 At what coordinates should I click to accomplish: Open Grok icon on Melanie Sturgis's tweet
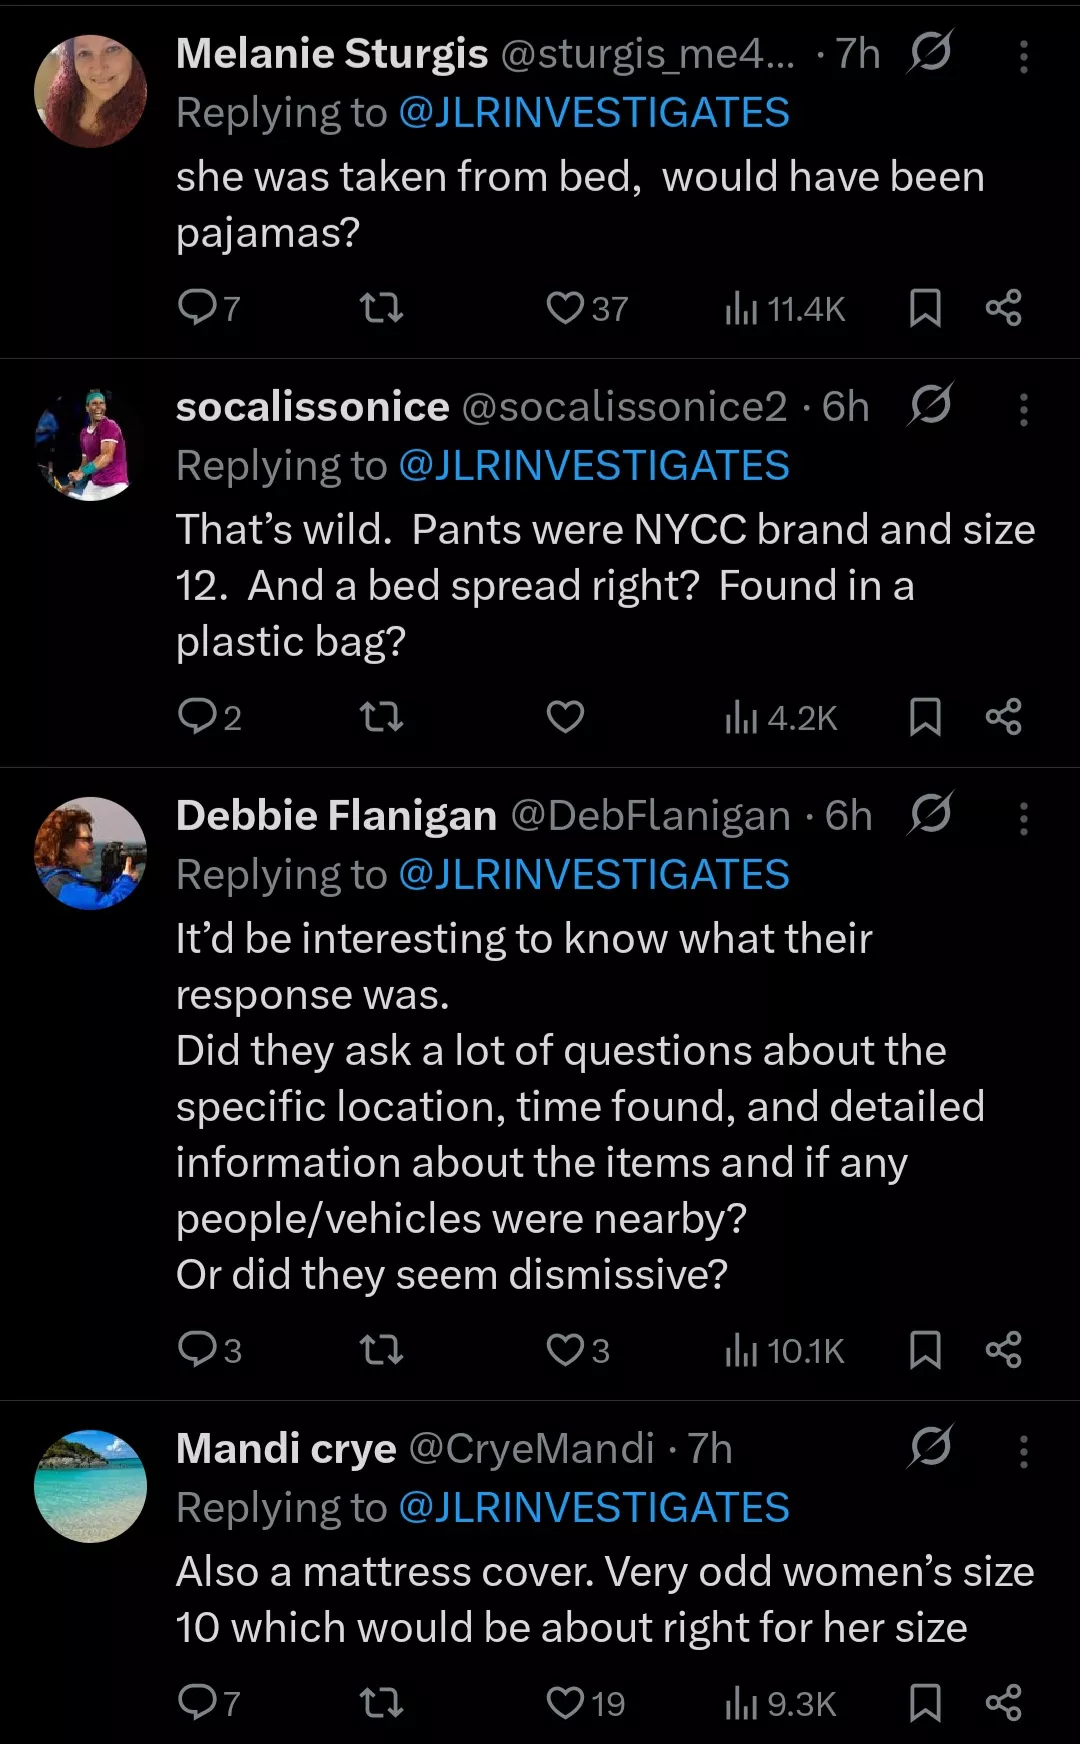click(930, 52)
